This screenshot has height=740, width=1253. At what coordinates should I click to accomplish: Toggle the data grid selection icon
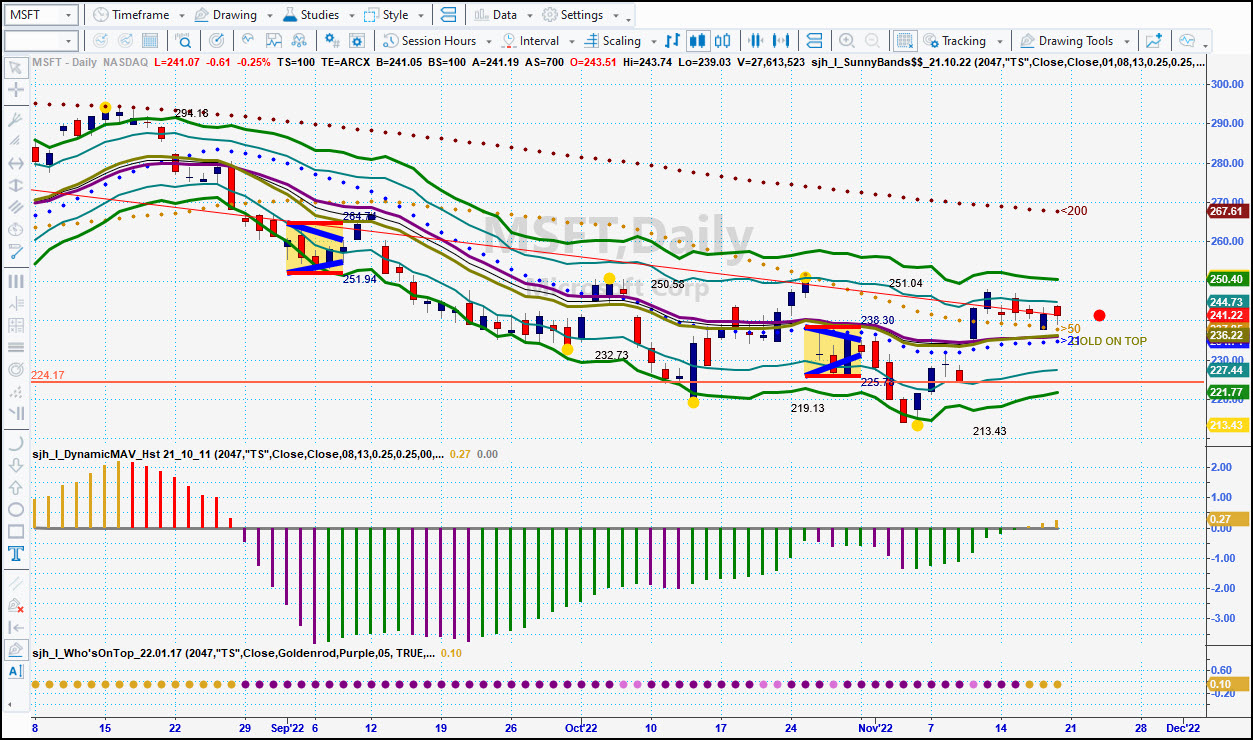coord(905,41)
